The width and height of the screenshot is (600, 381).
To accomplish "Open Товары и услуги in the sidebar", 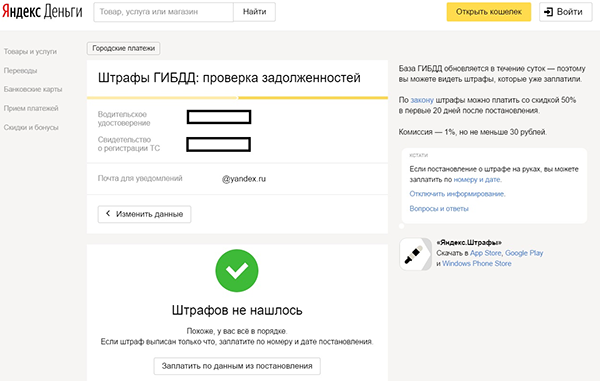I will pyautogui.click(x=30, y=52).
